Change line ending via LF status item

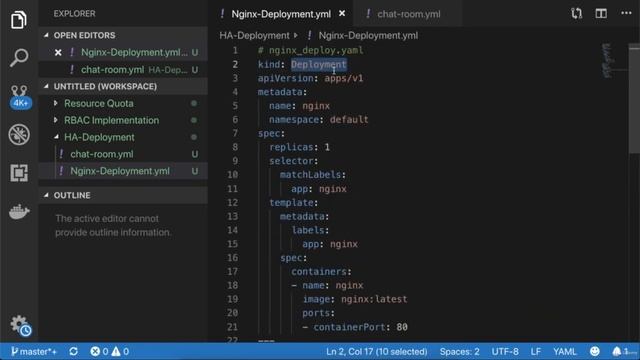pyautogui.click(x=536, y=351)
